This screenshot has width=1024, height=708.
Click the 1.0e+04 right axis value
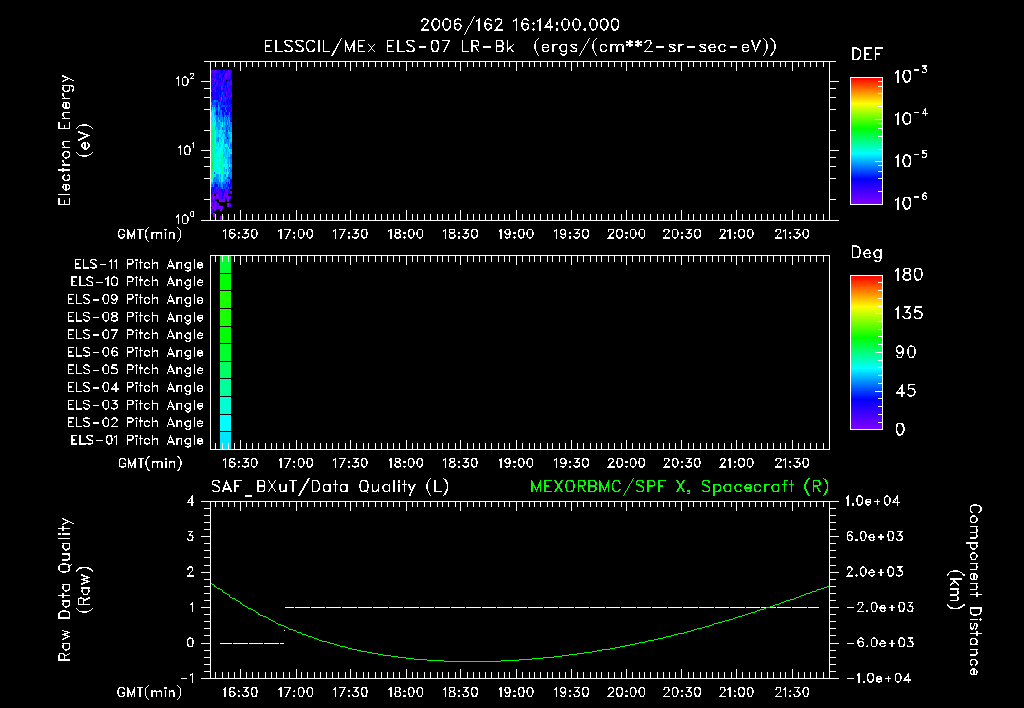pos(872,501)
